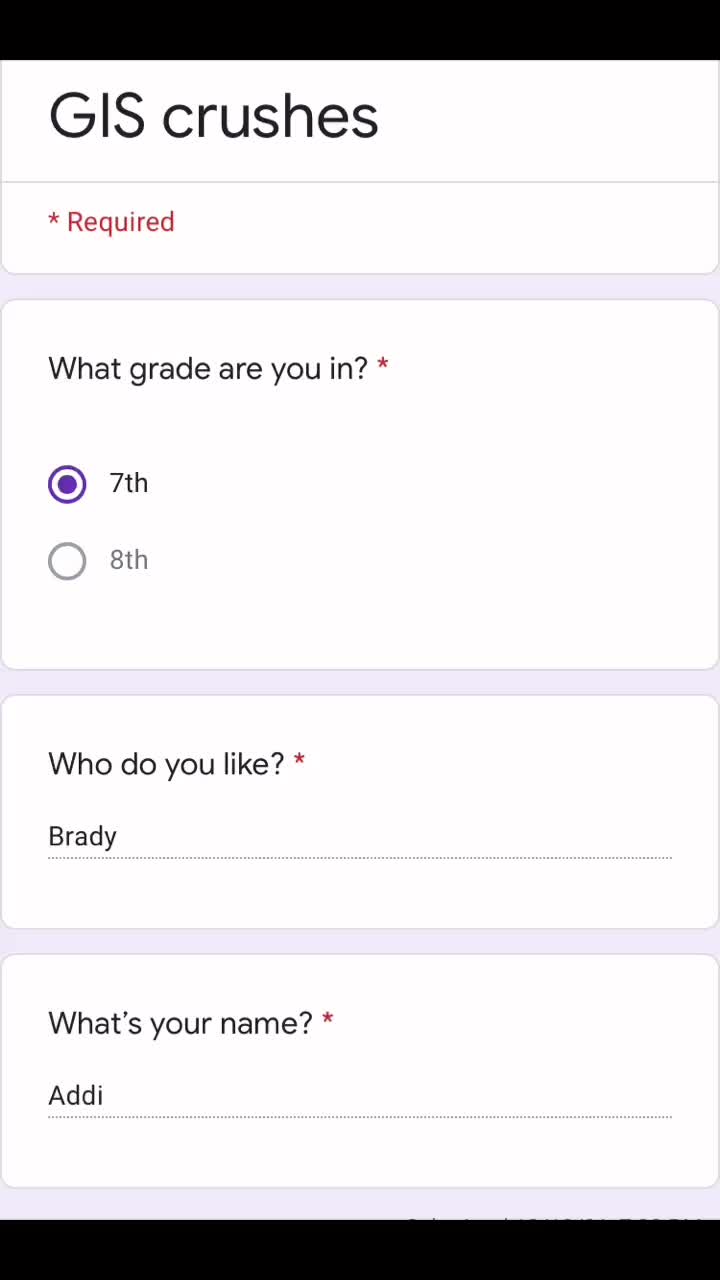This screenshot has width=720, height=1280.
Task: Select the 7th grade radio button
Action: pyautogui.click(x=67, y=484)
